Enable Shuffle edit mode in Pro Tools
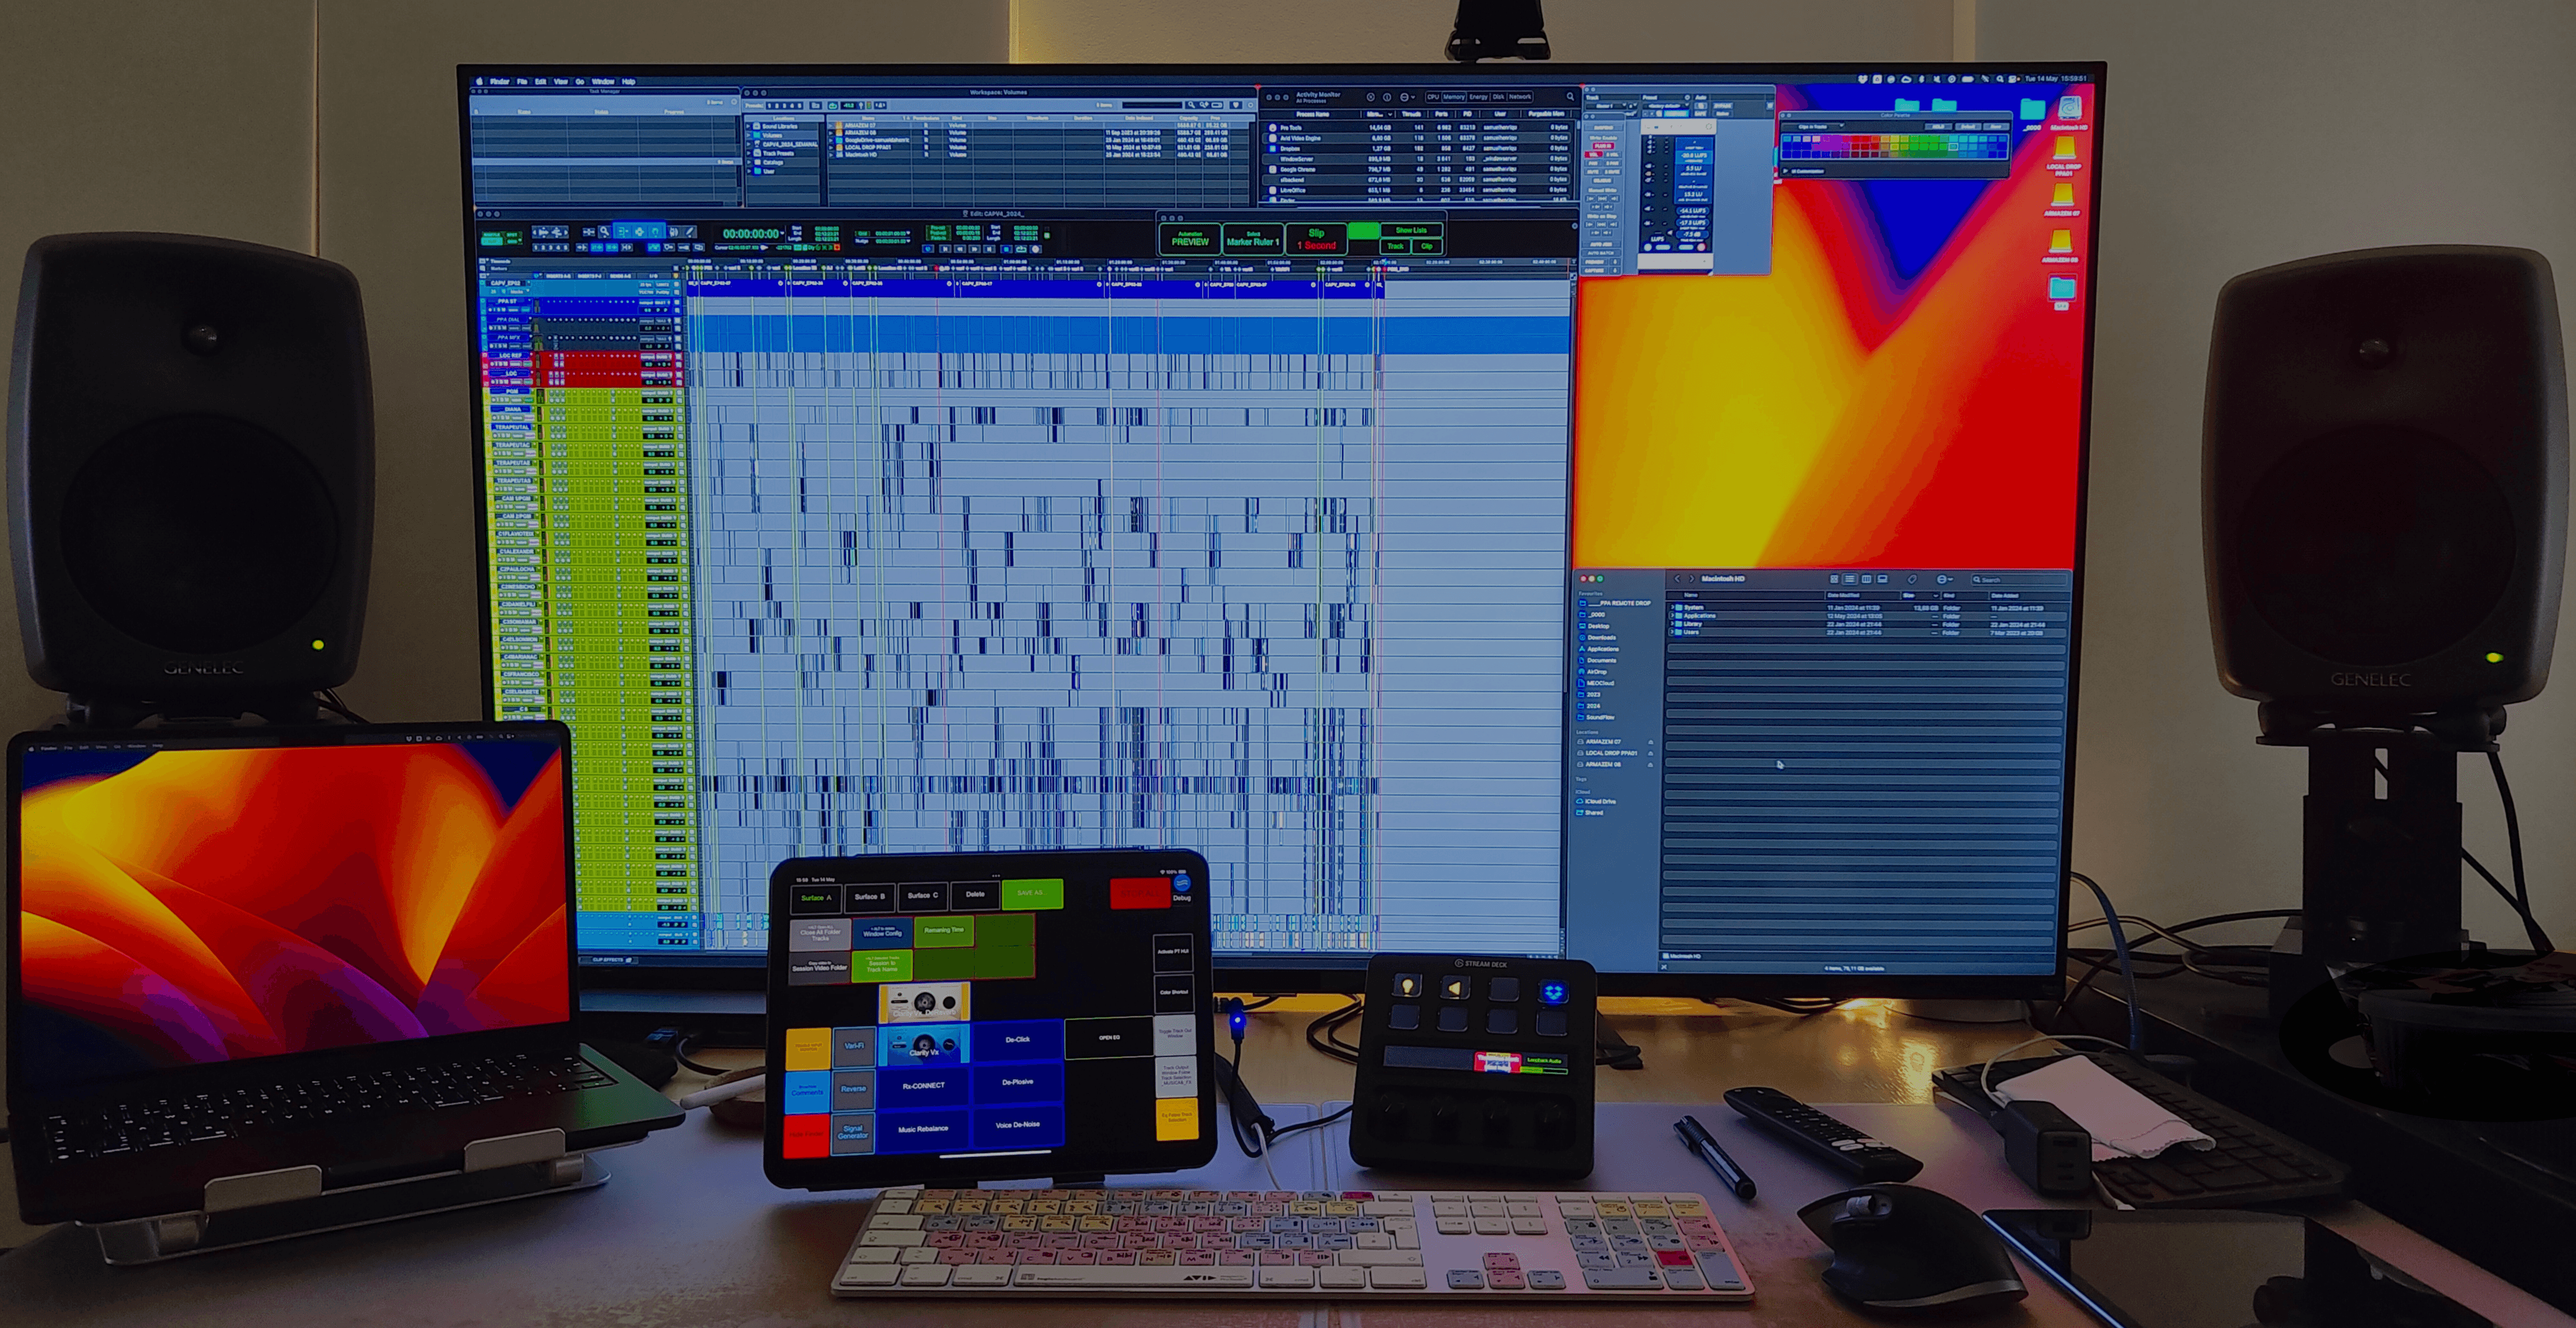Screen dimensions: 2576x1328 point(493,235)
